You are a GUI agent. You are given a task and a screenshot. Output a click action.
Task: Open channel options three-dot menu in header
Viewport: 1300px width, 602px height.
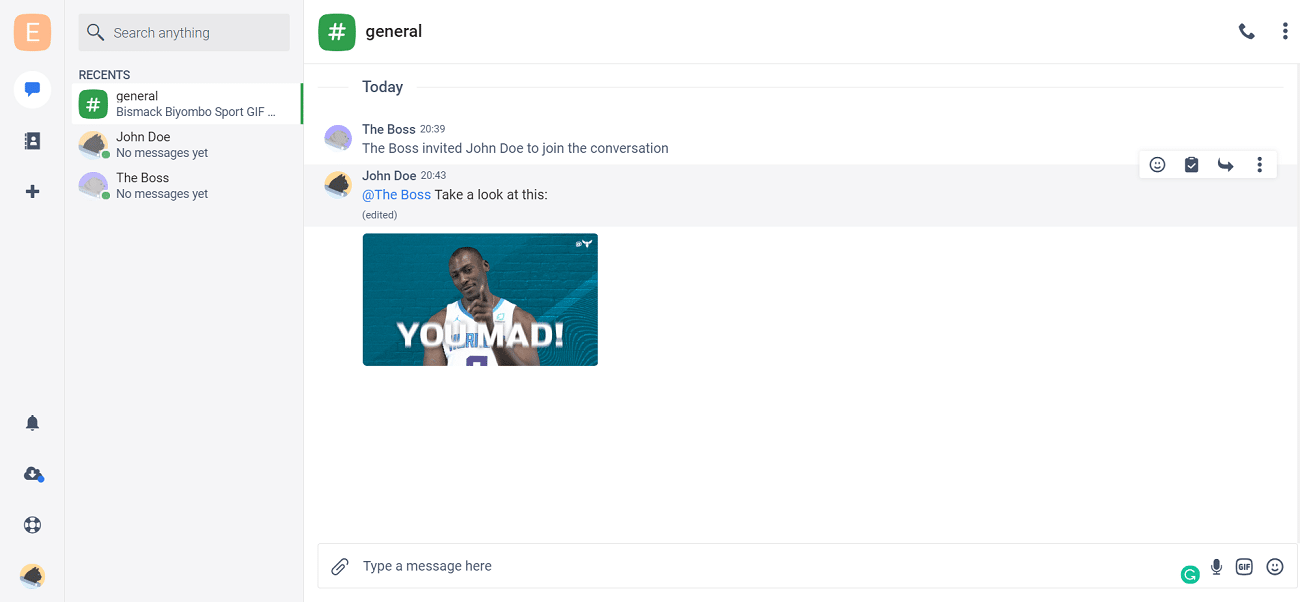(x=1285, y=32)
